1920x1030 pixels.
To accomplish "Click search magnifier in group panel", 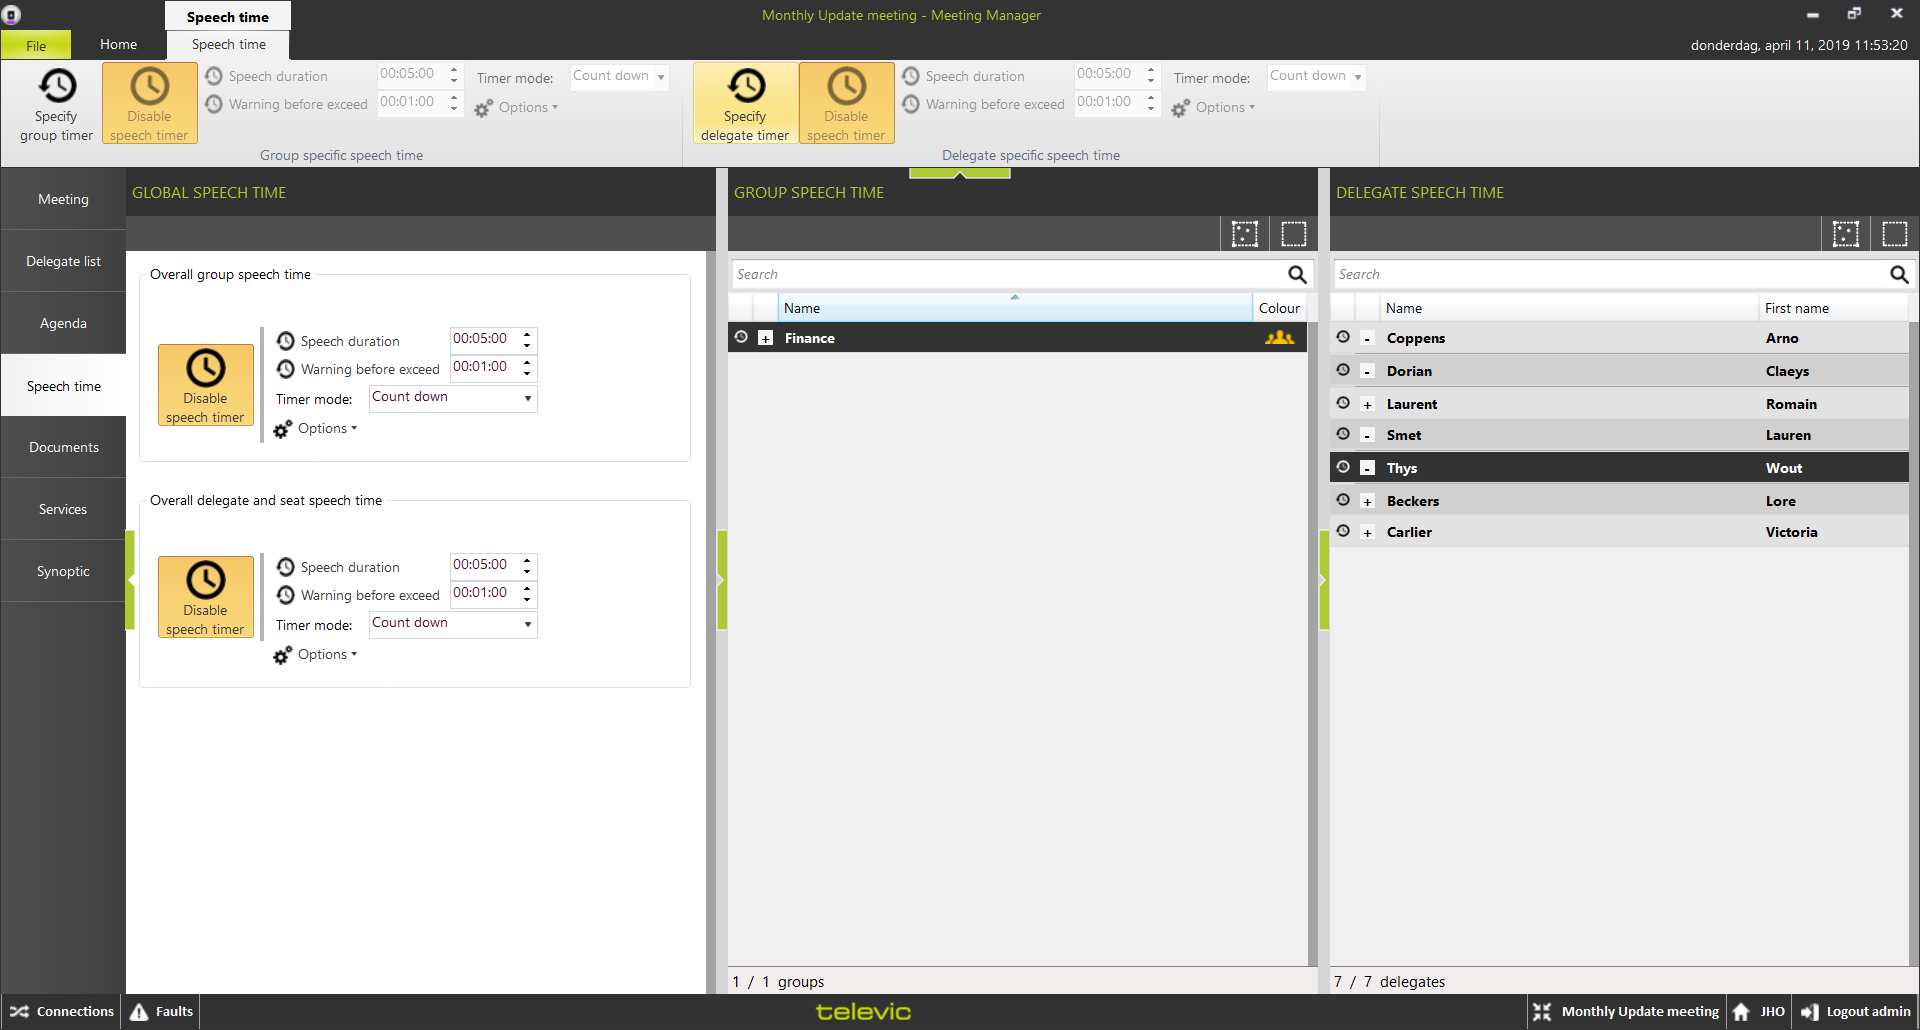I will pyautogui.click(x=1297, y=275).
